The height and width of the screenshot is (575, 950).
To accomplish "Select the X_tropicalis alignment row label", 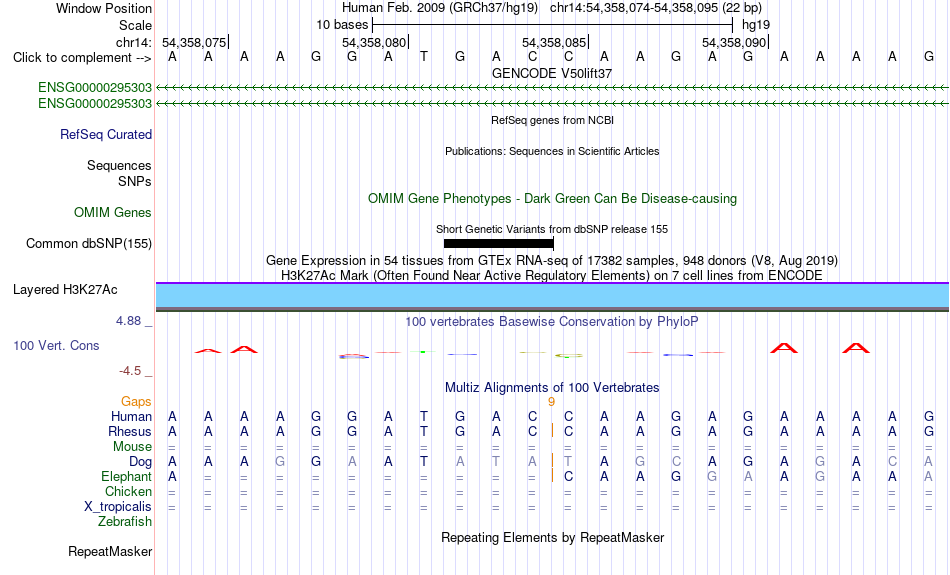I will pyautogui.click(x=118, y=507).
